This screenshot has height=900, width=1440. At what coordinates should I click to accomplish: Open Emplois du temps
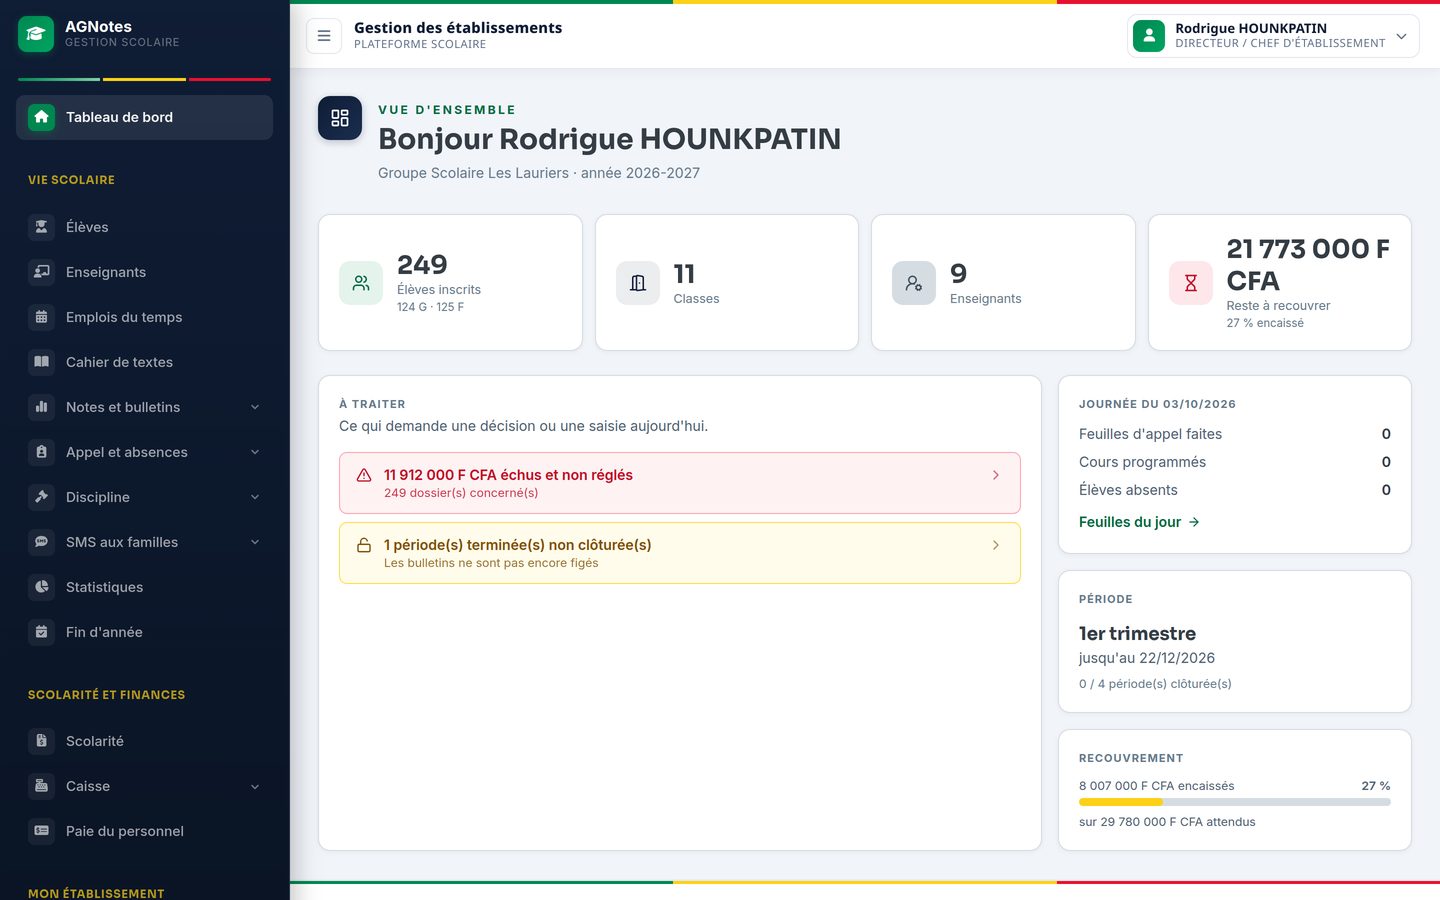click(x=144, y=317)
